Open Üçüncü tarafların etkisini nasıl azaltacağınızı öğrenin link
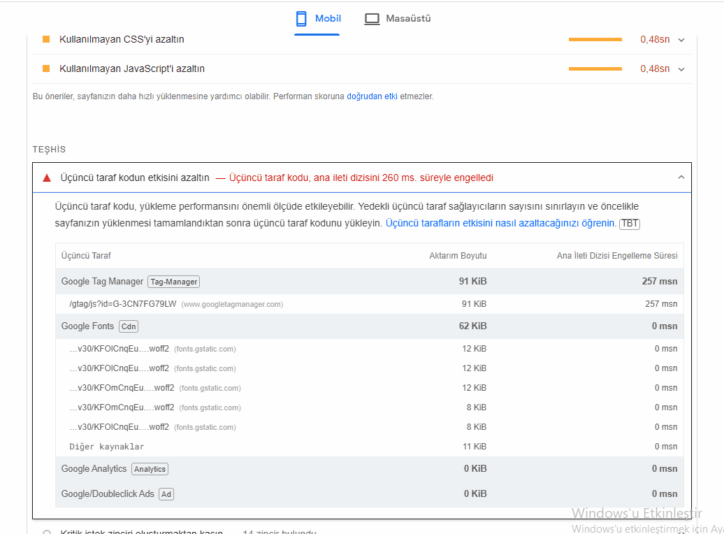Screen dimensions: 724x534 coord(500,223)
